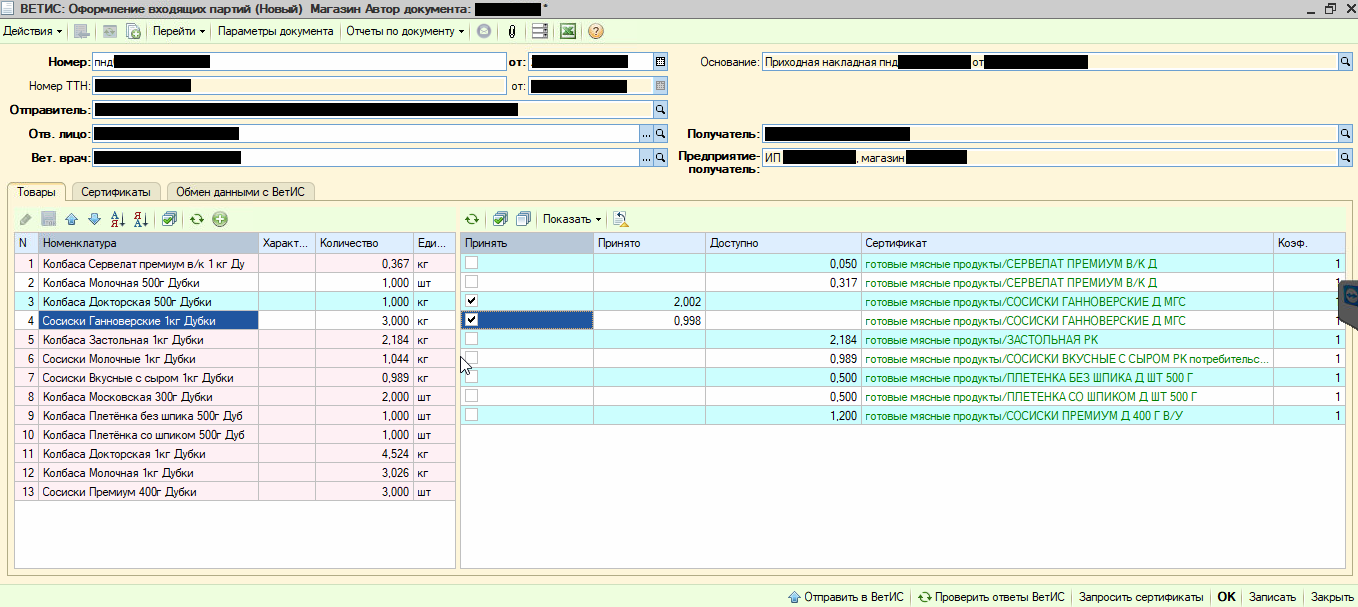This screenshot has height=607, width=1358.
Task: Switch to the Сертификаты tab
Action: (x=116, y=191)
